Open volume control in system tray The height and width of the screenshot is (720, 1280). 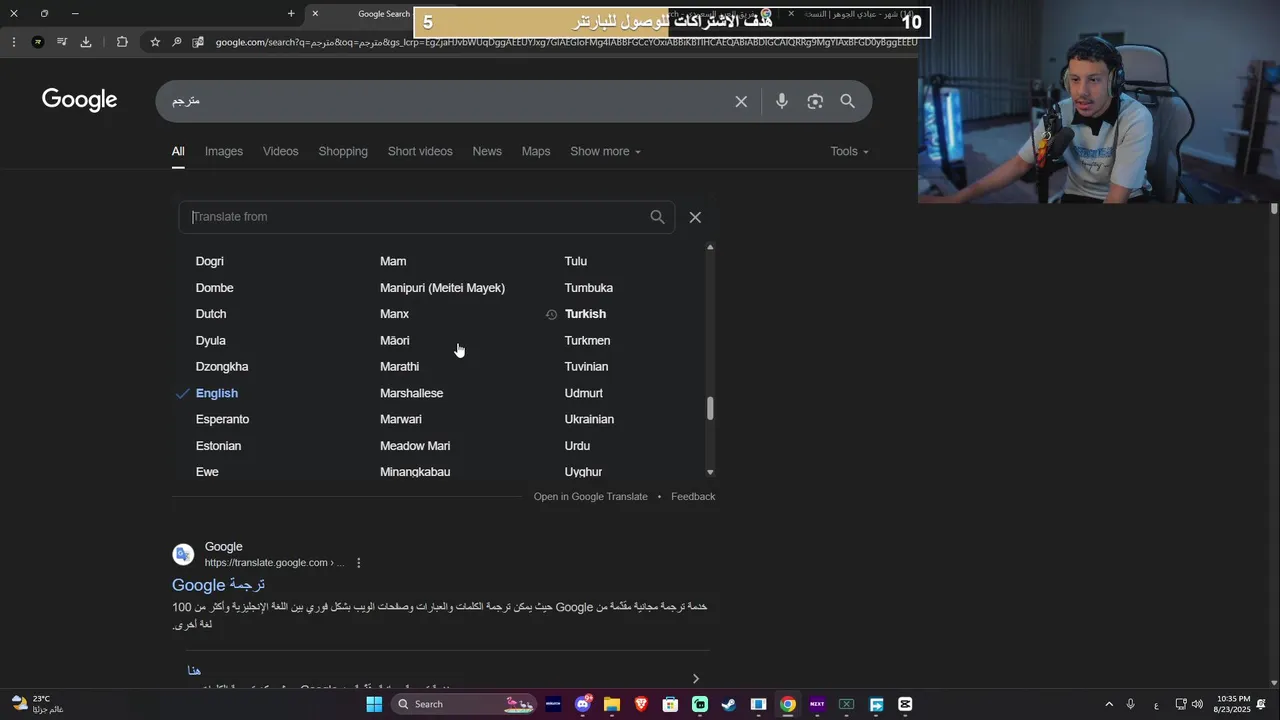pos(1197,704)
